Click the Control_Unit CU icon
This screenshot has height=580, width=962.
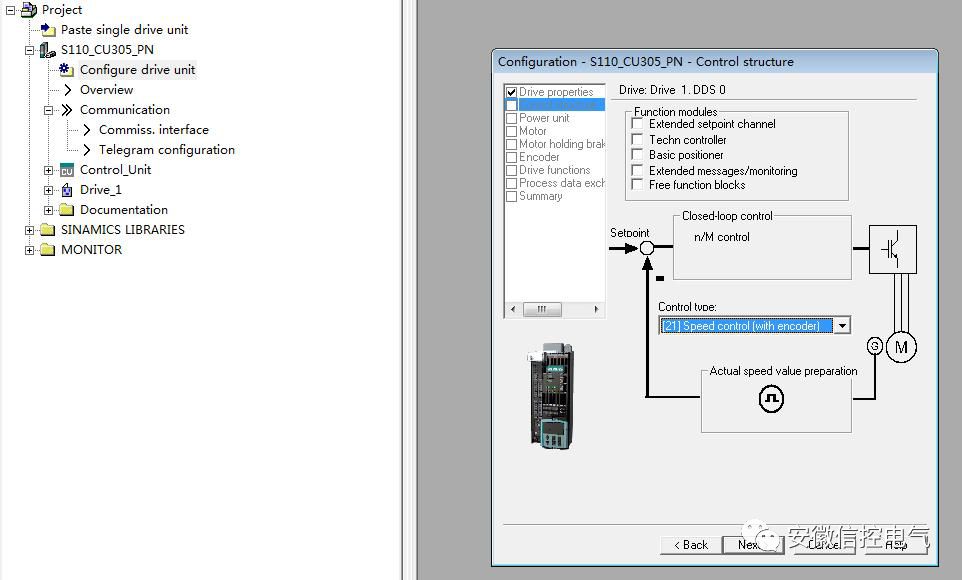(x=67, y=170)
